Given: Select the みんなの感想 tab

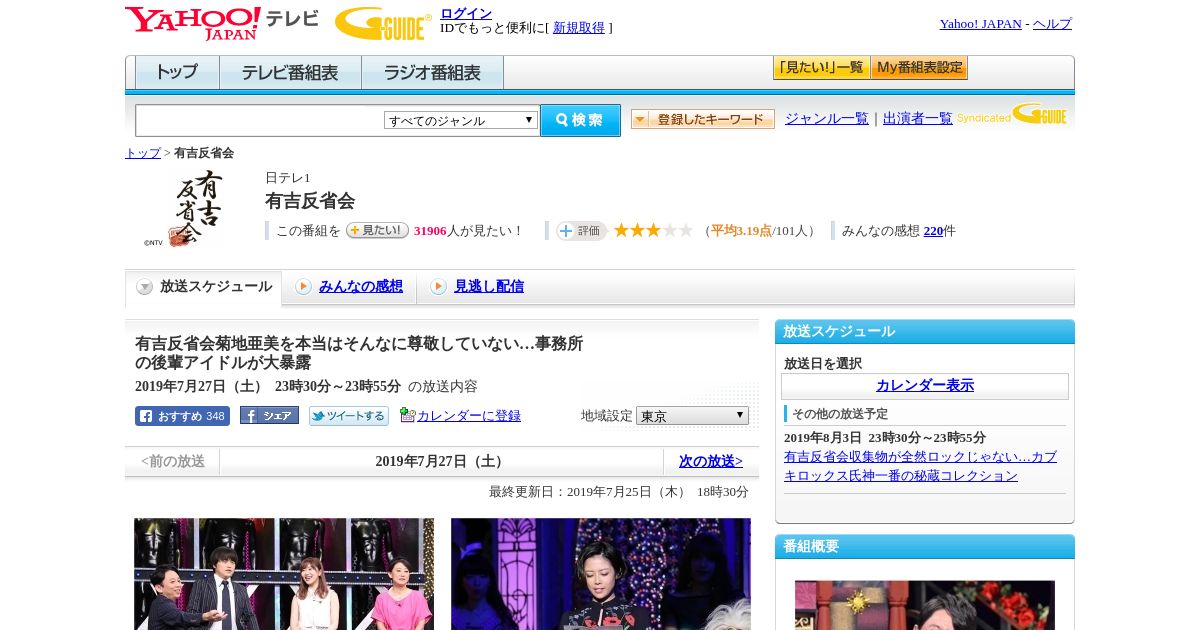Looking at the screenshot, I should point(361,287).
